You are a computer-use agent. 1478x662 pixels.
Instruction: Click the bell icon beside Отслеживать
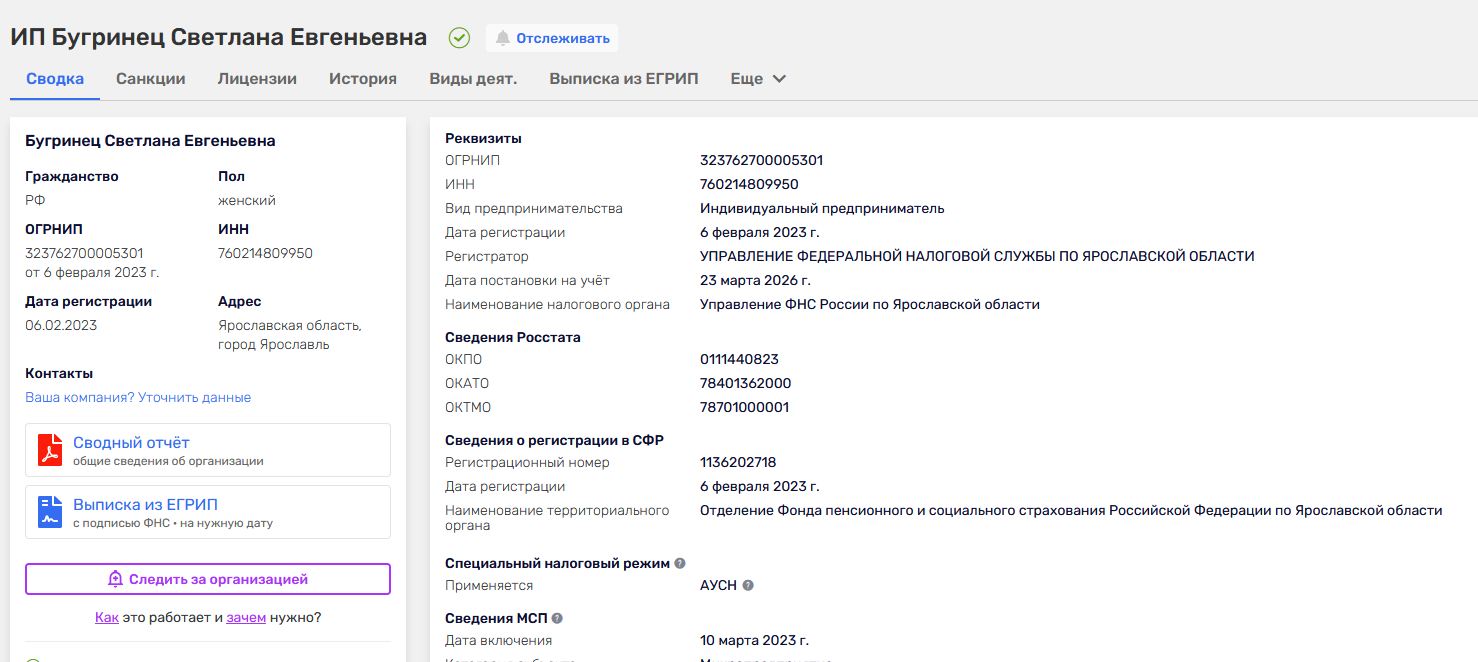point(502,38)
